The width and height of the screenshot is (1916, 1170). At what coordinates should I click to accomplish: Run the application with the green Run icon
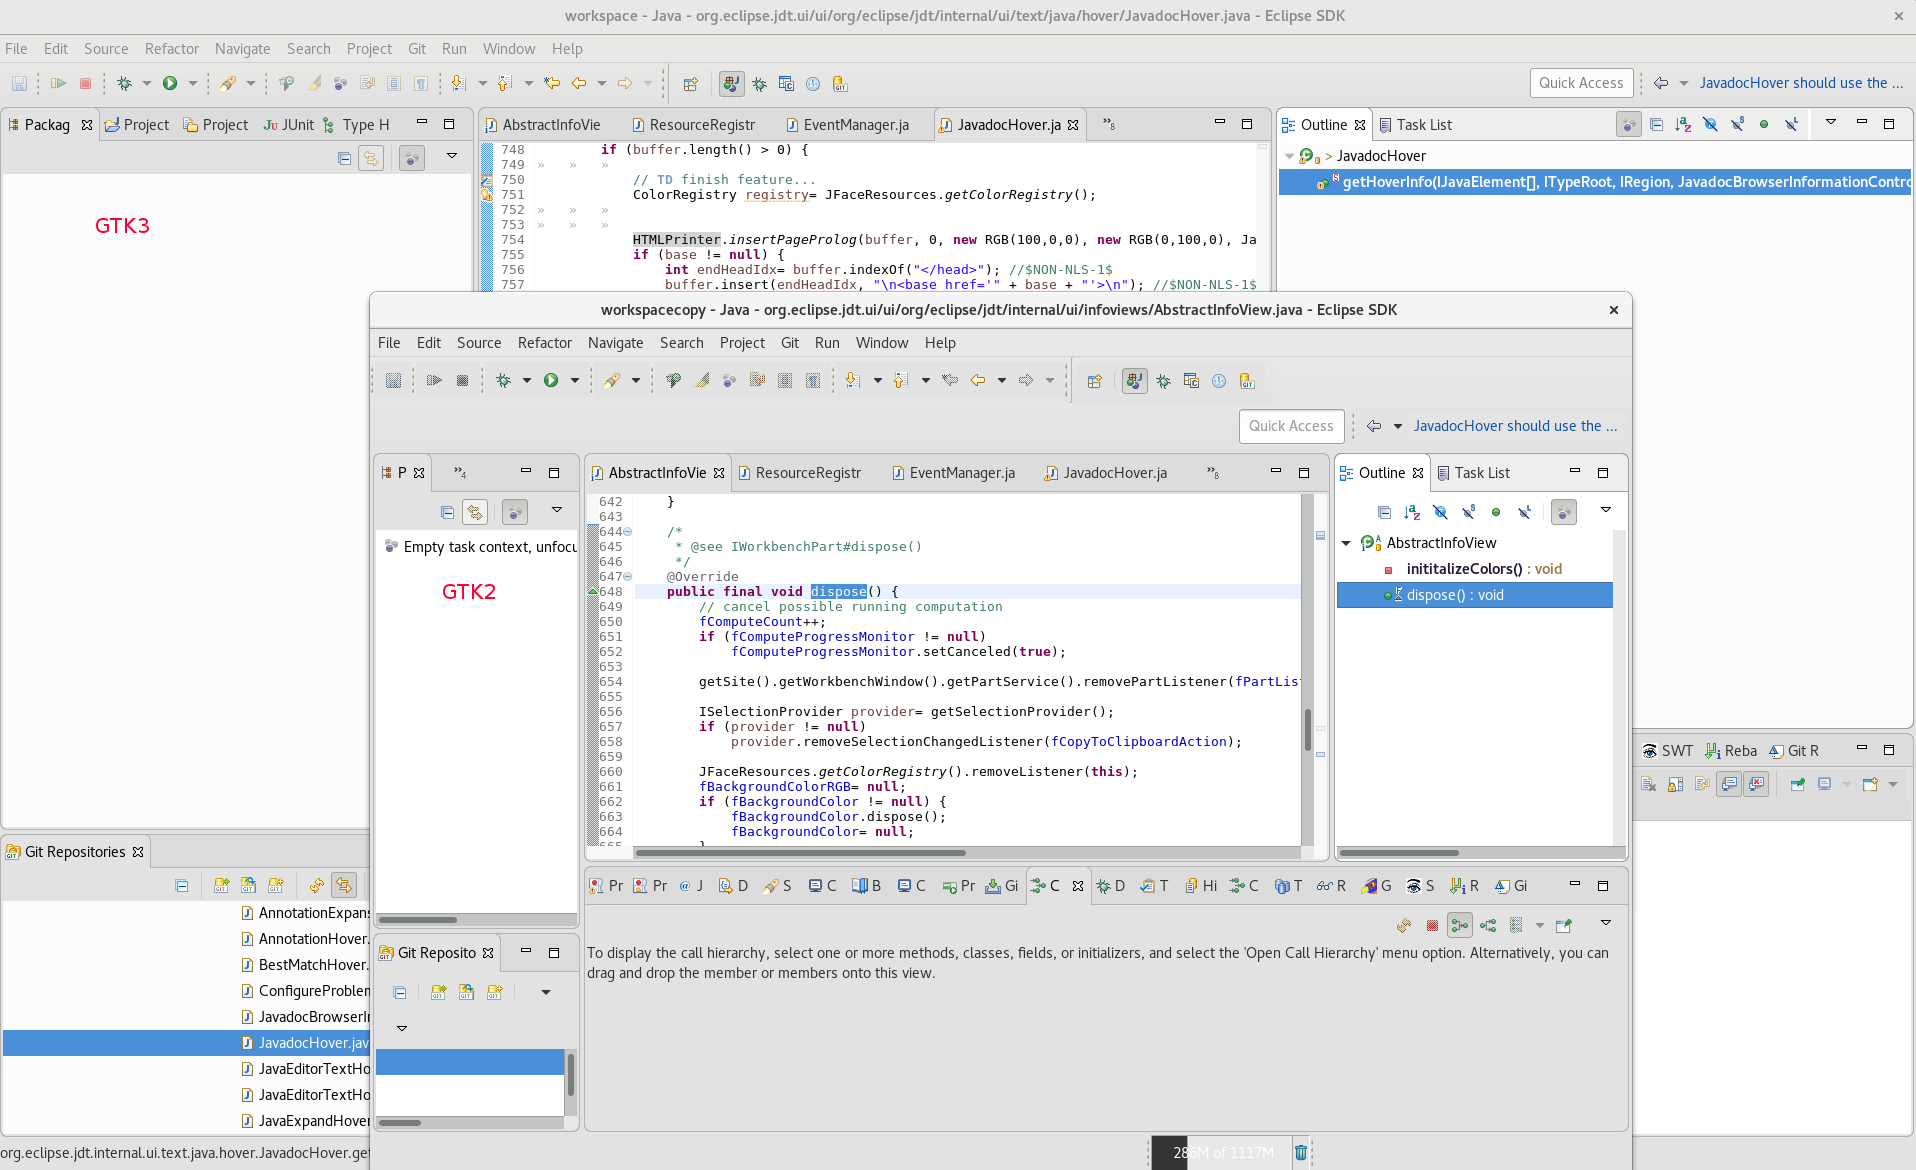pos(551,380)
